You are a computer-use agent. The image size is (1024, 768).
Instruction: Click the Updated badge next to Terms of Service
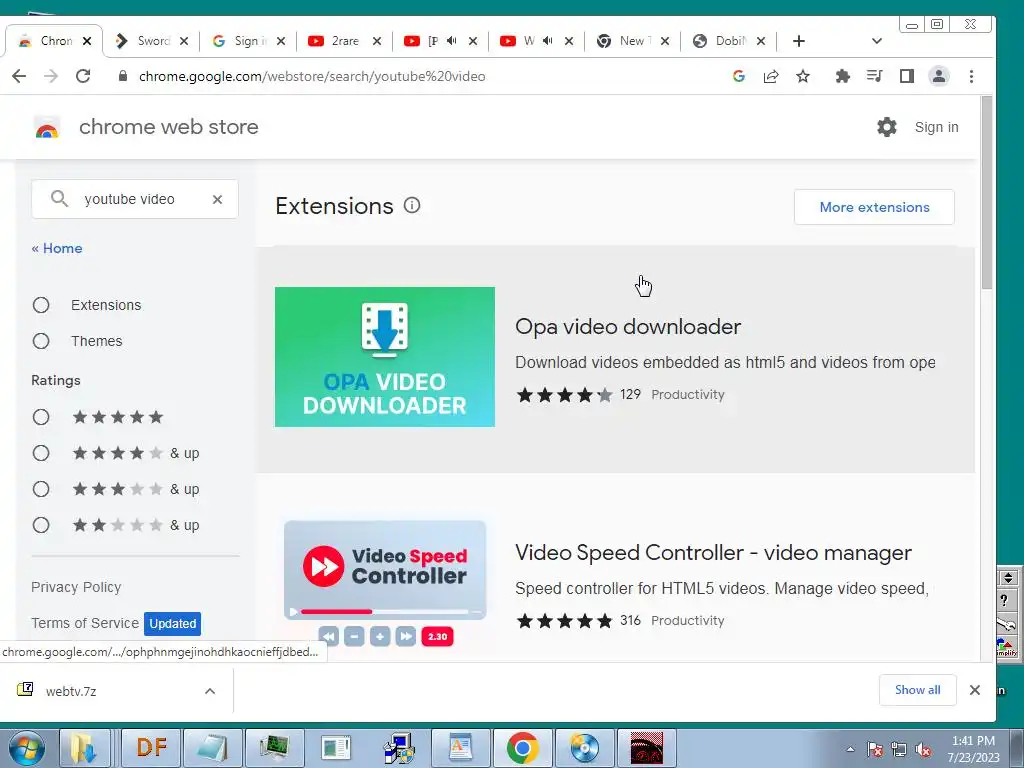(x=172, y=624)
